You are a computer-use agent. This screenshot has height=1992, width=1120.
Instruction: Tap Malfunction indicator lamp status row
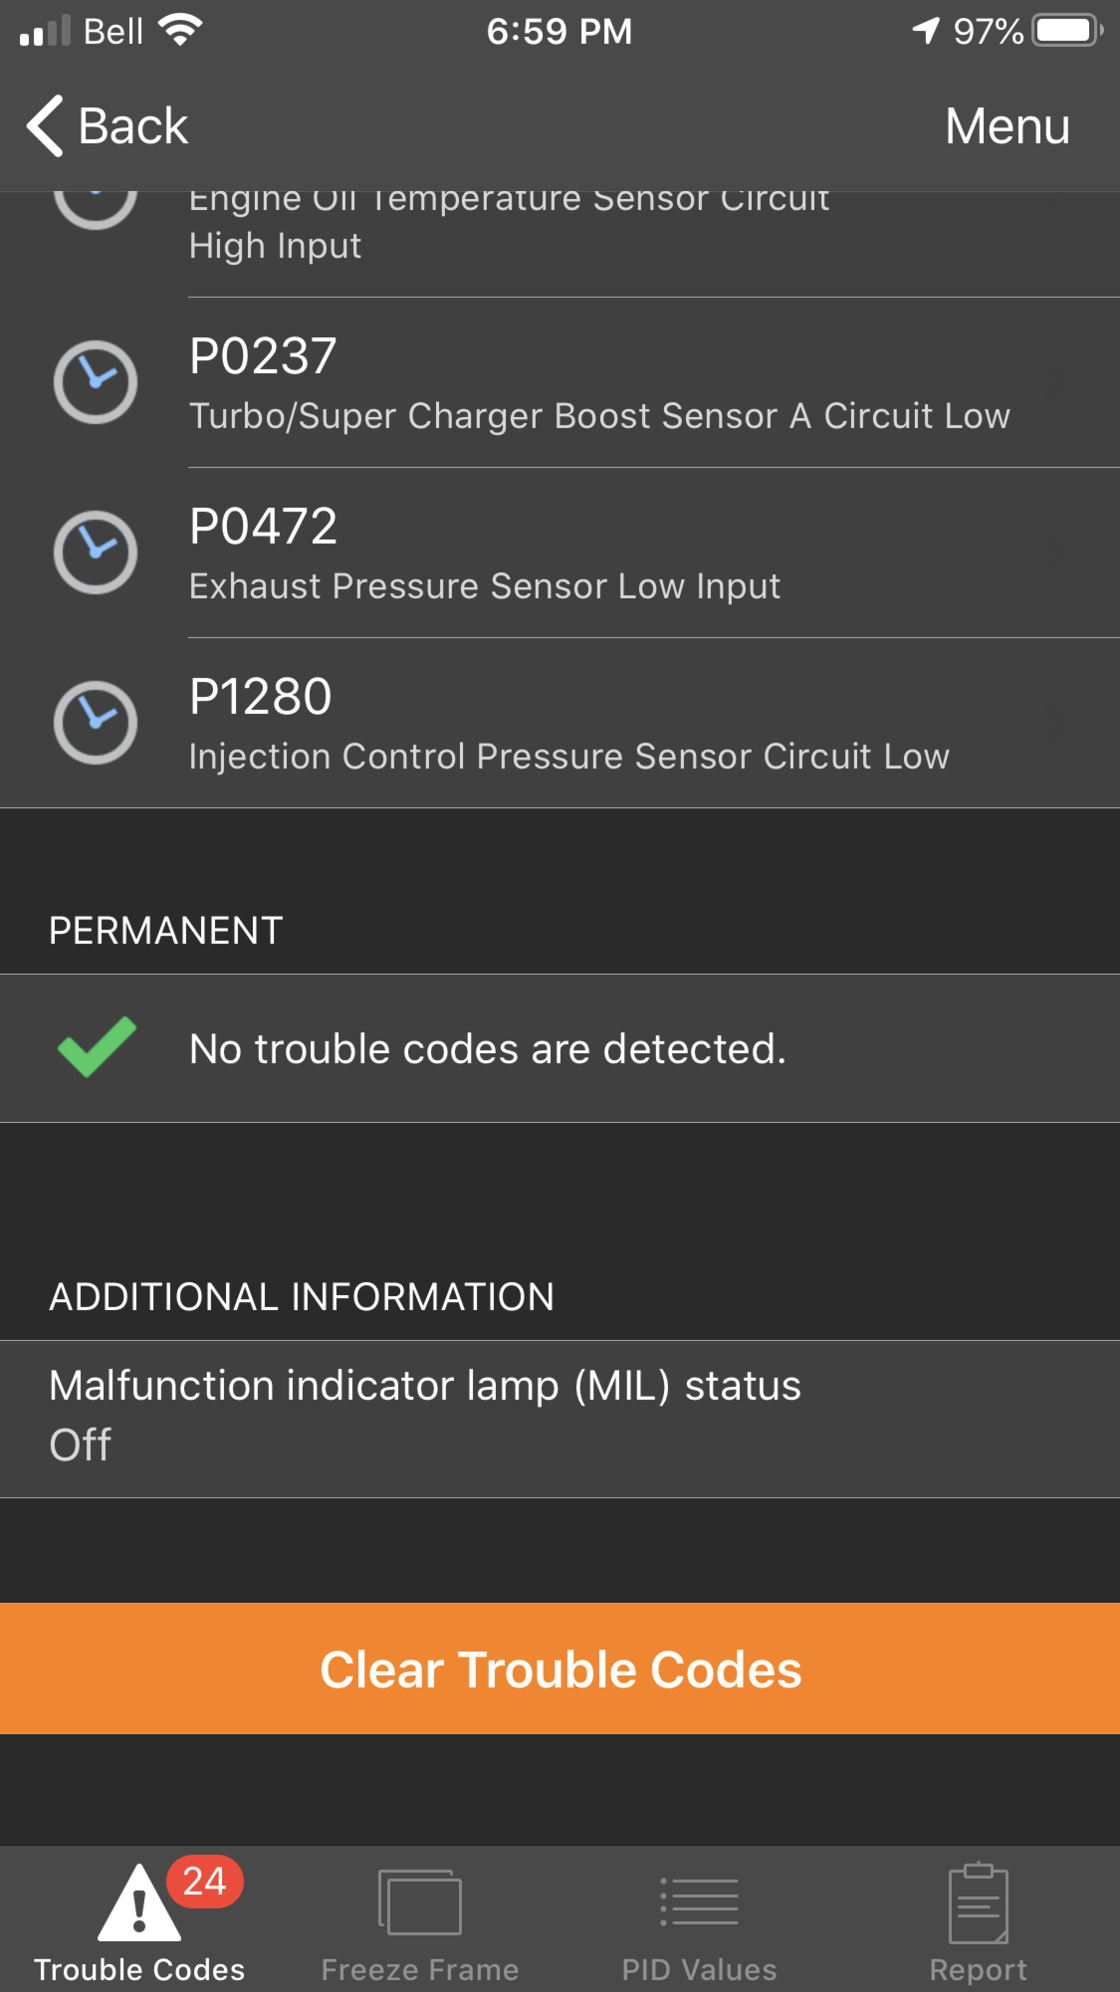(x=560, y=1418)
